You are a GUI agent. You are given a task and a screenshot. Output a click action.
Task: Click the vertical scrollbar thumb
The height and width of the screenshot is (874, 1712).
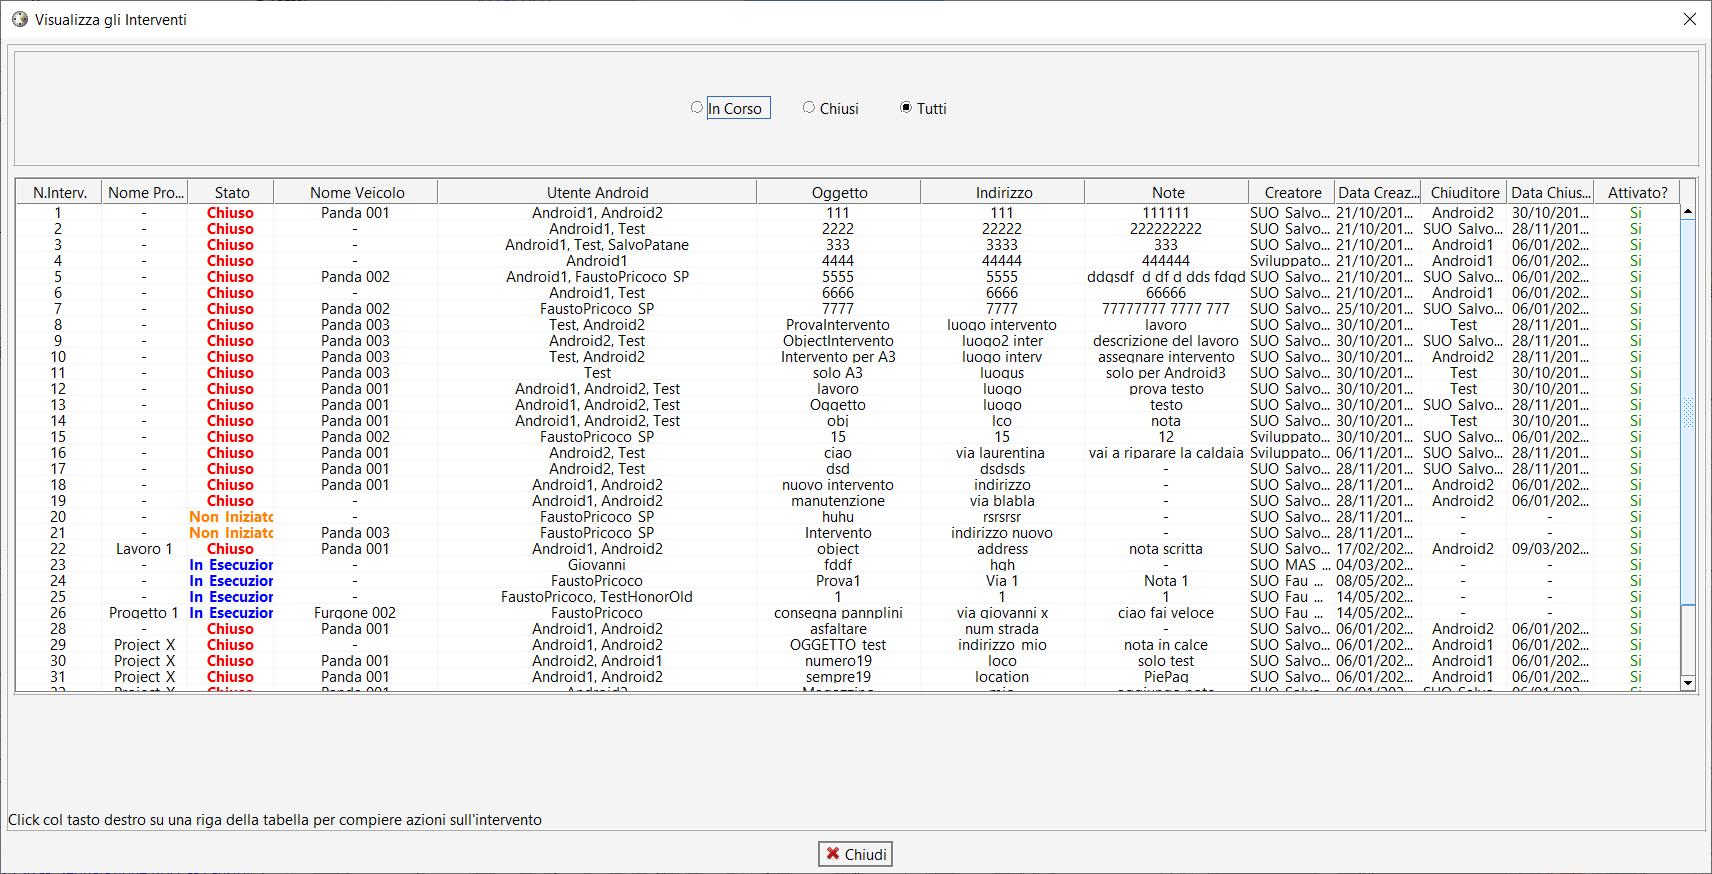[x=1688, y=412]
